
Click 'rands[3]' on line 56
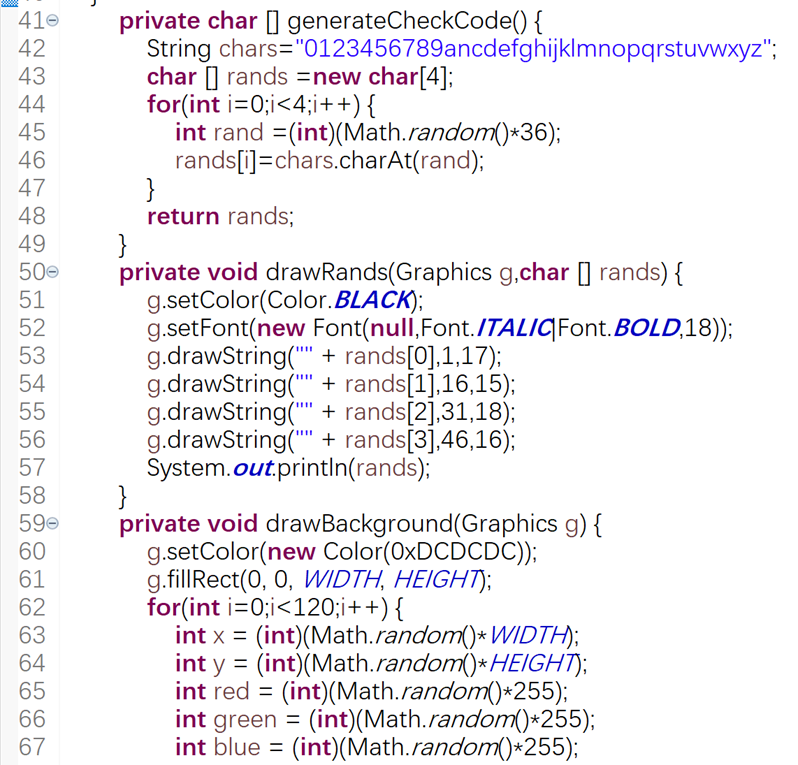[390, 440]
